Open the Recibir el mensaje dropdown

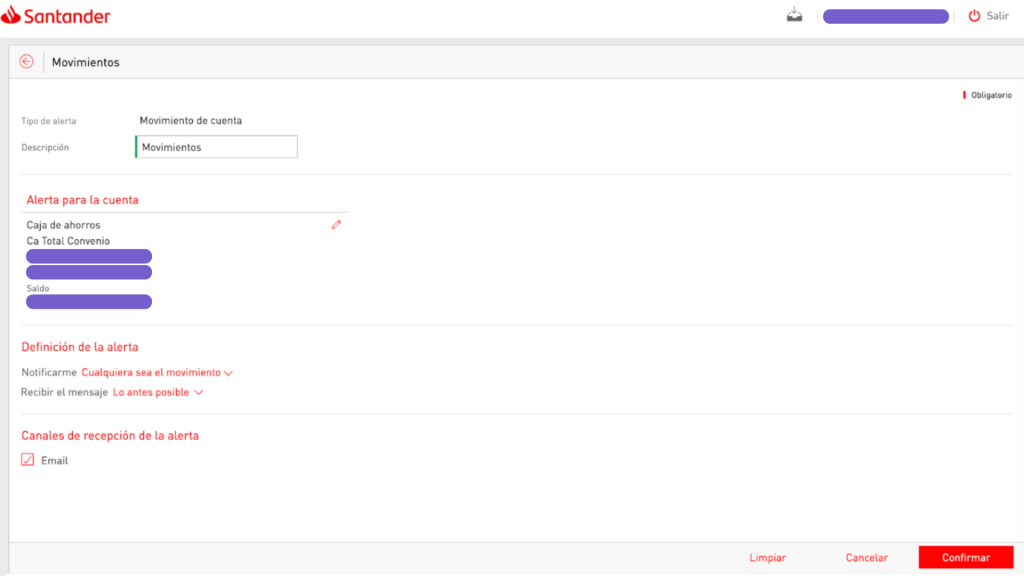coord(157,392)
